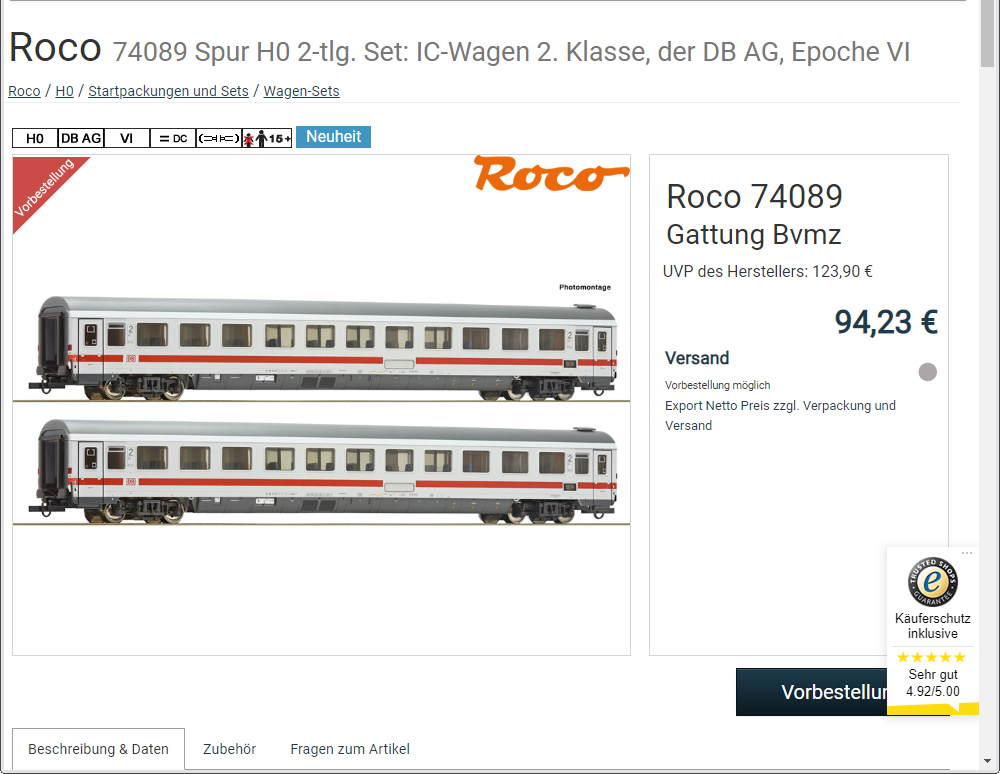This screenshot has height=774, width=1000.
Task: Click the blue Neuheit label
Action: pos(334,137)
